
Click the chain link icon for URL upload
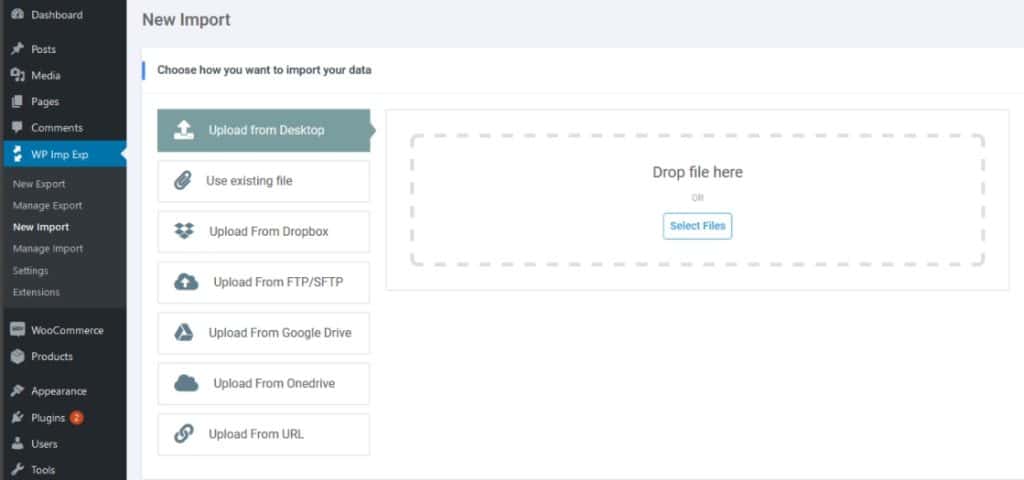pos(184,434)
